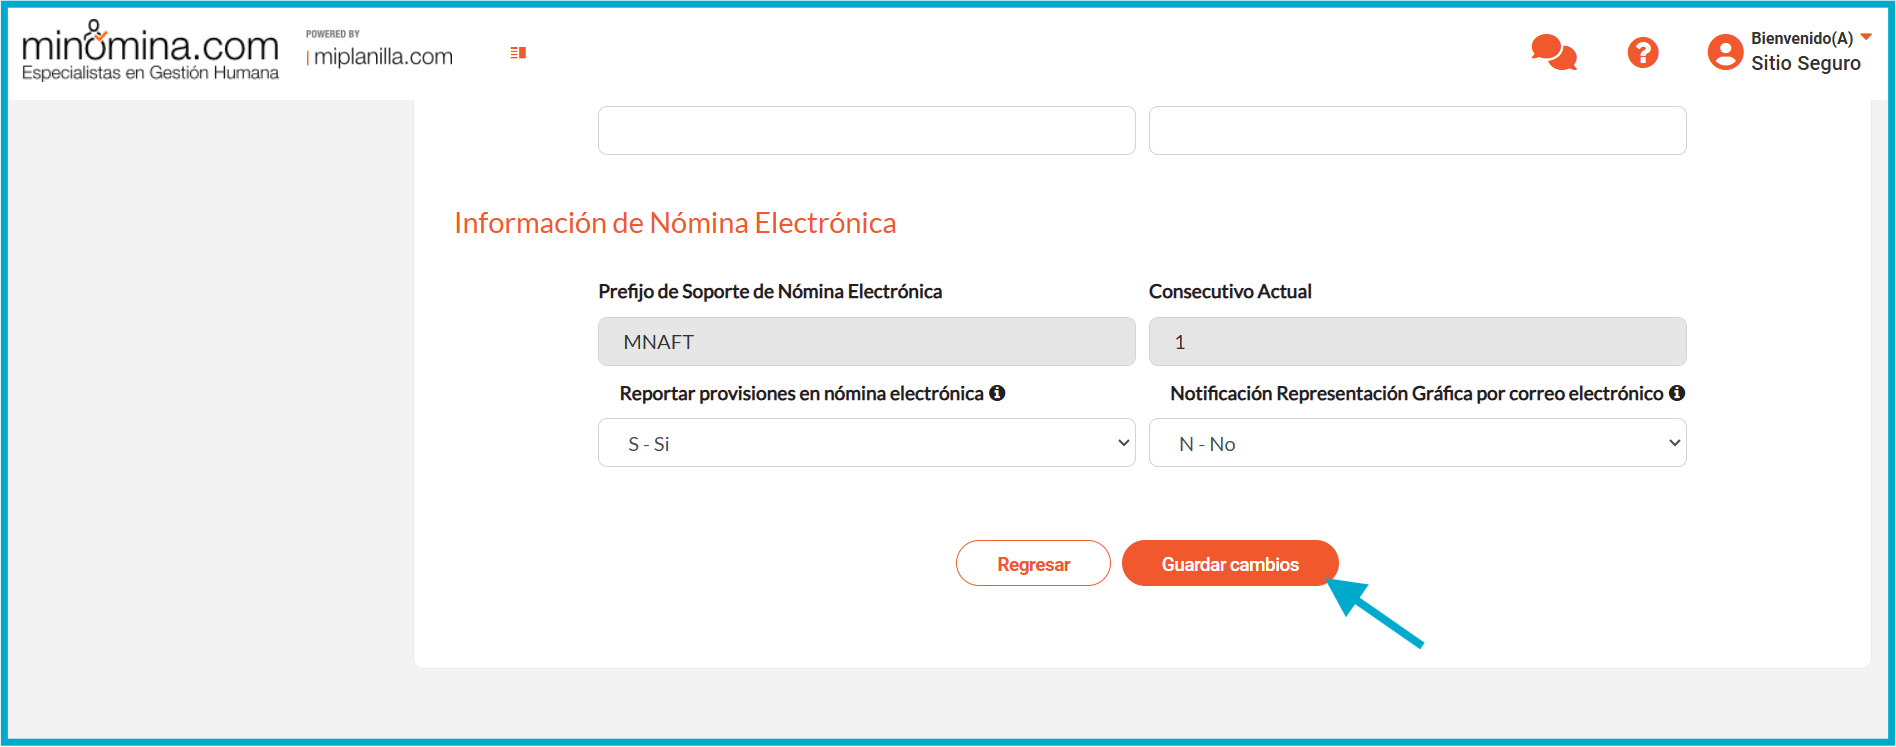Click the Prefijo de Soporte field MNAFT
Image resolution: width=1896 pixels, height=747 pixels.
pyautogui.click(x=866, y=342)
